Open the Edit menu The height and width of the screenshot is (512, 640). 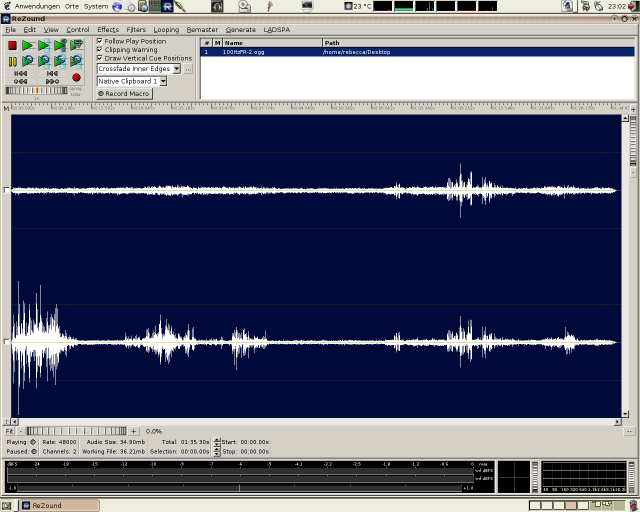pos(29,29)
